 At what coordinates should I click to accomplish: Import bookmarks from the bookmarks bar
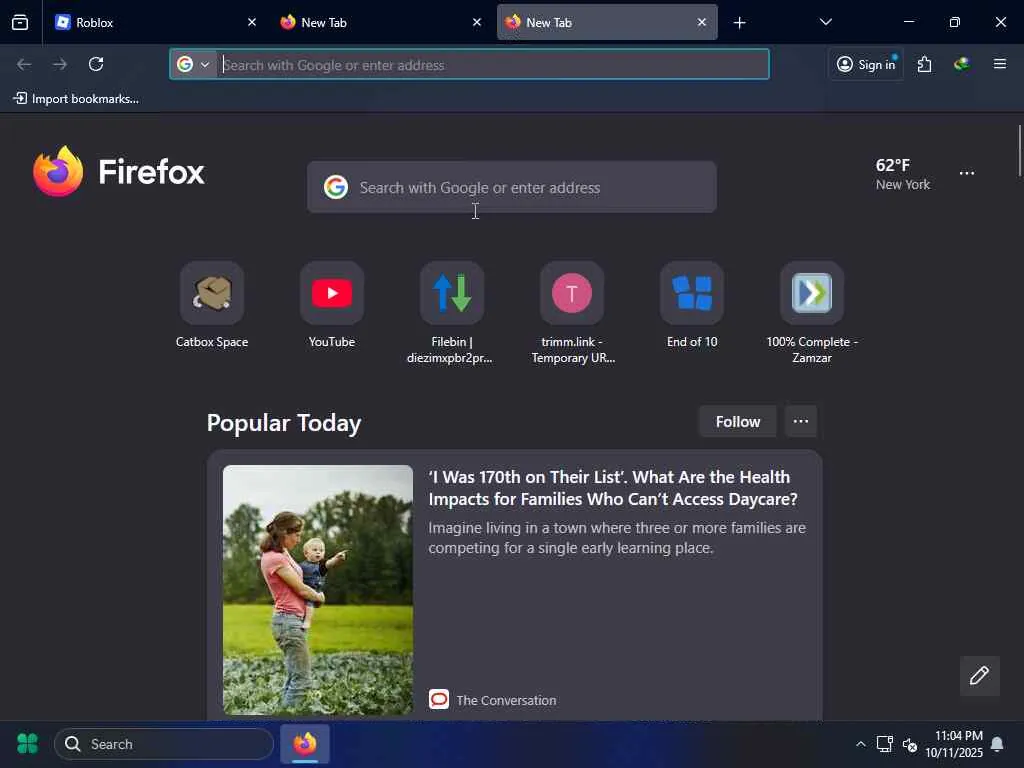(76, 99)
